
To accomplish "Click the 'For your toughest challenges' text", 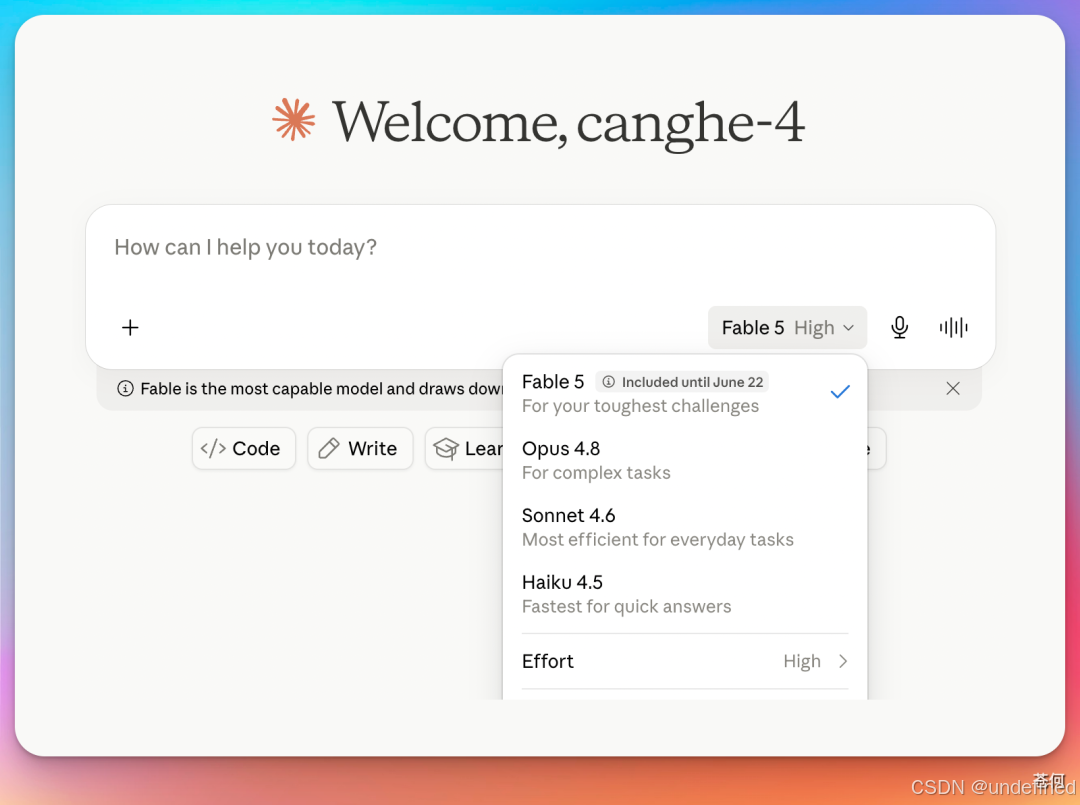I will click(x=640, y=406).
